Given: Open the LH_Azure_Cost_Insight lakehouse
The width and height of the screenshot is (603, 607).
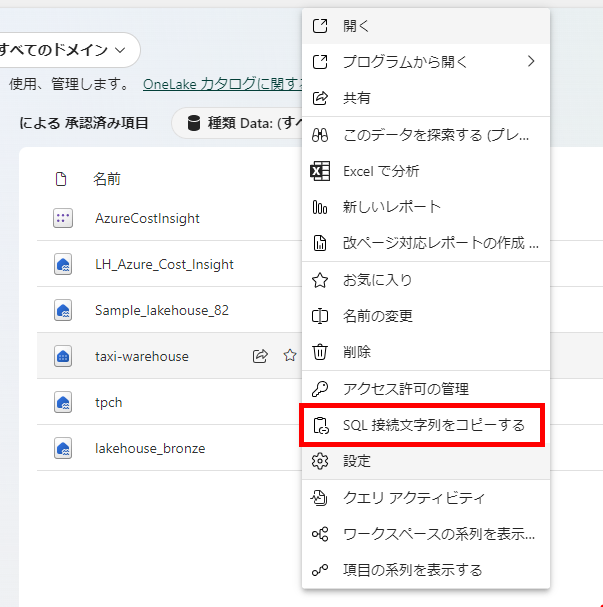Looking at the screenshot, I should pyautogui.click(x=164, y=264).
